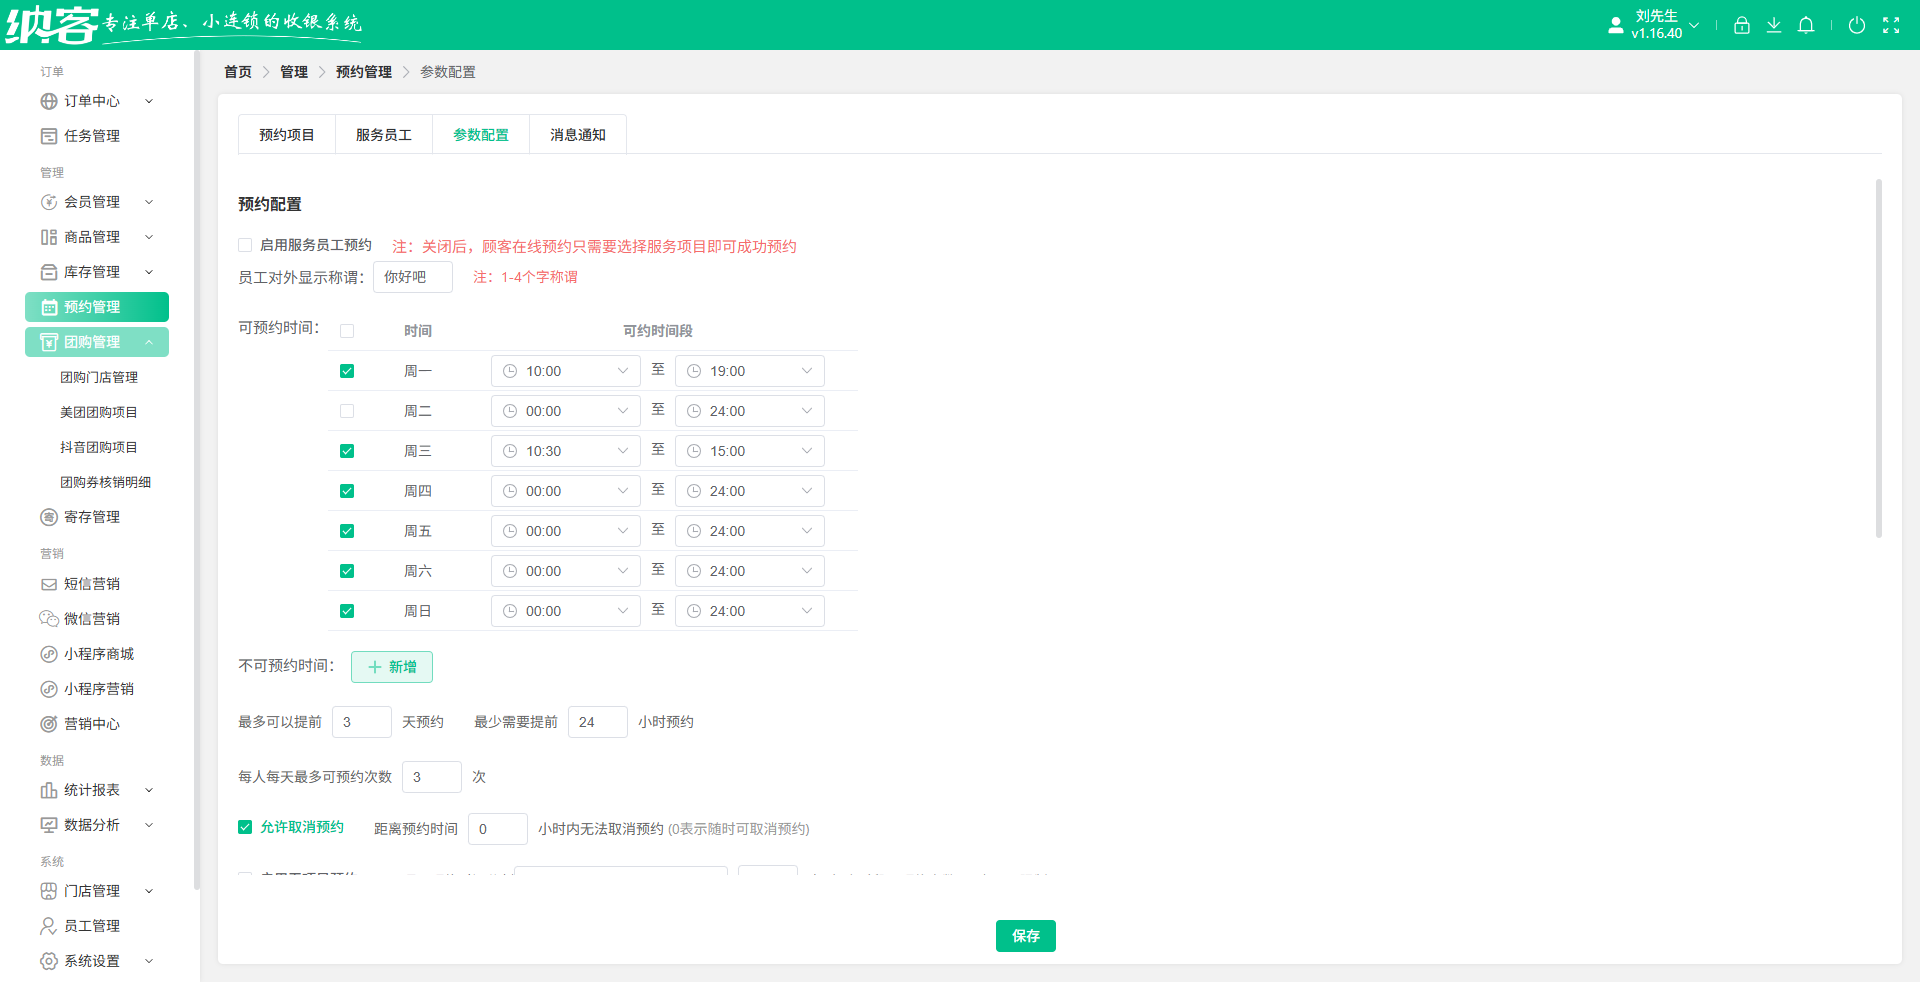The image size is (1920, 982).
Task: Open 团购门店管理 submenu item
Action: tap(99, 377)
